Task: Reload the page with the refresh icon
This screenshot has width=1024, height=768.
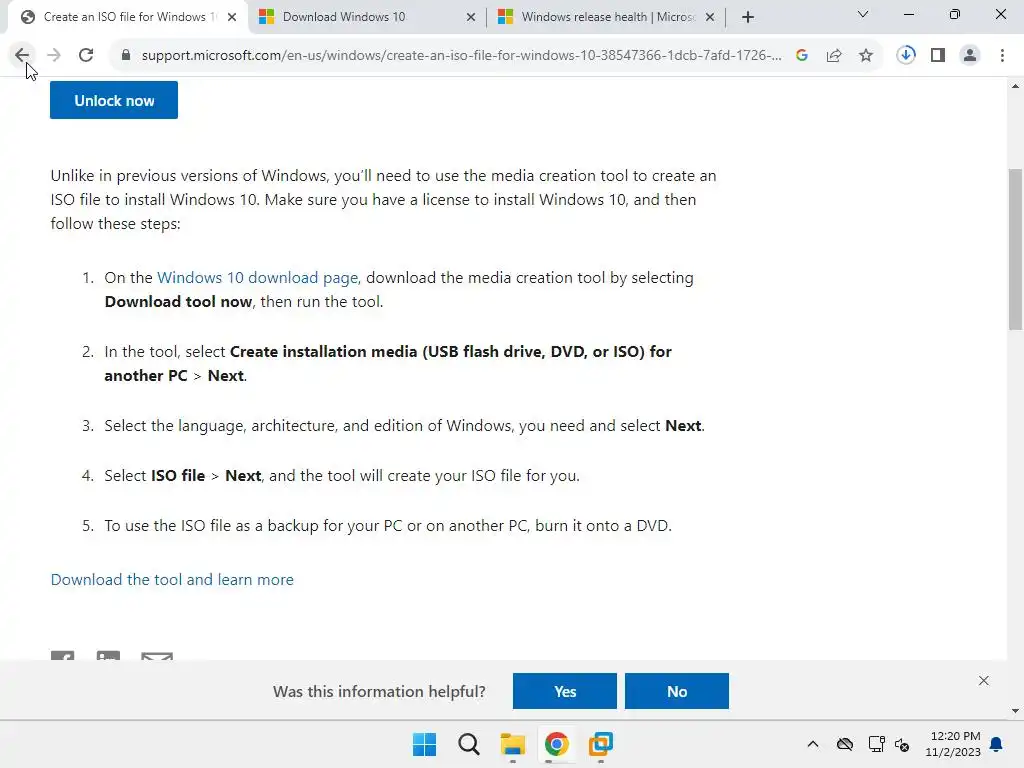Action: coord(86,55)
